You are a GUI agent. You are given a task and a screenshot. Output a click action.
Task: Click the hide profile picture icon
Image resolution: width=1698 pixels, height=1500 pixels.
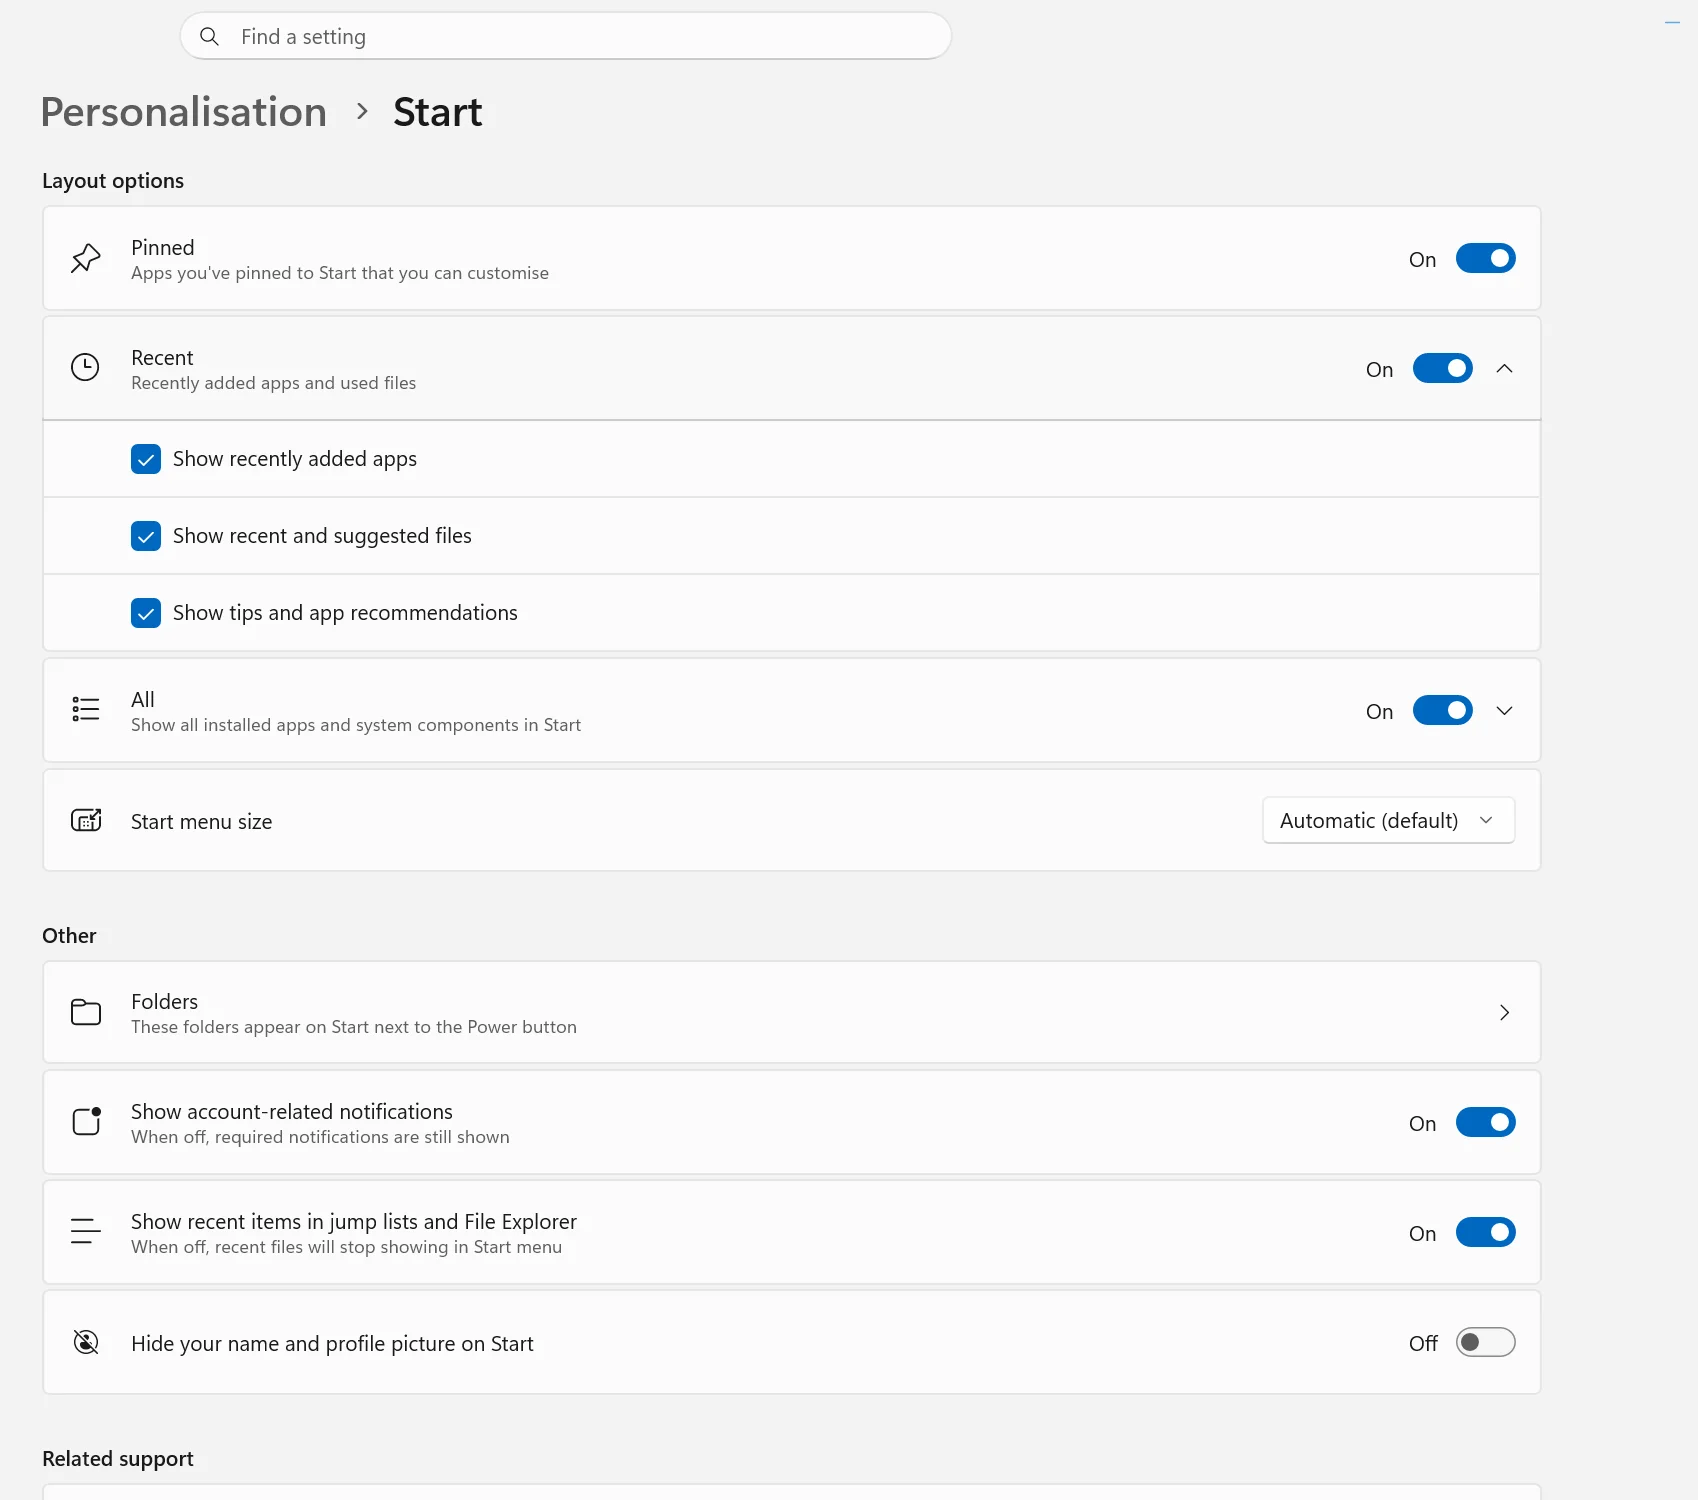pyautogui.click(x=86, y=1342)
